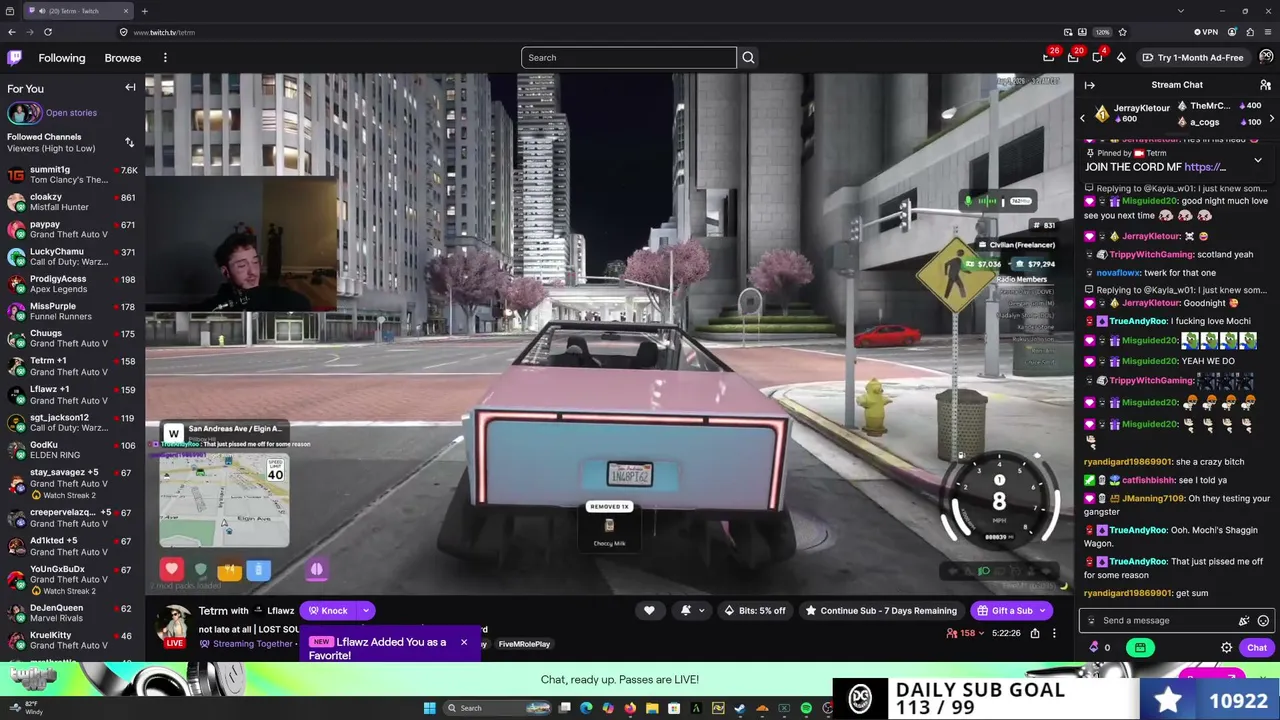1280x720 pixels.
Task: Open the cloakzy channel in sidebar
Action: click(x=72, y=202)
